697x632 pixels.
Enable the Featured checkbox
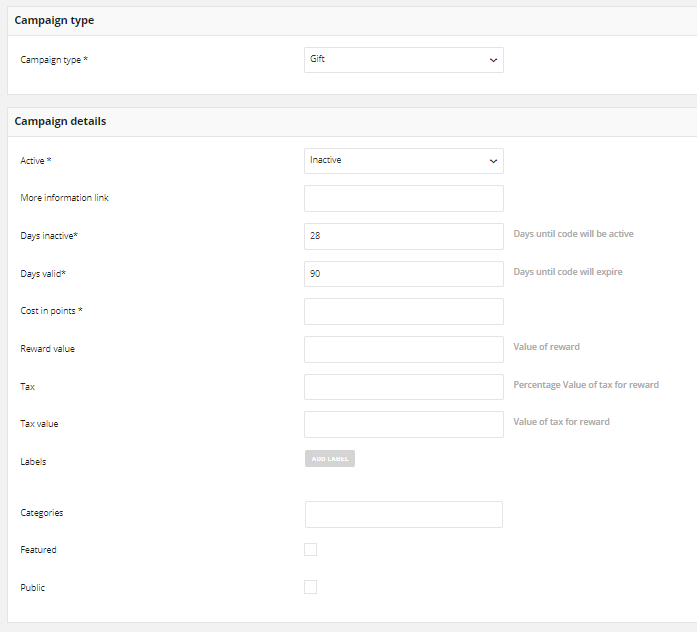[x=310, y=549]
